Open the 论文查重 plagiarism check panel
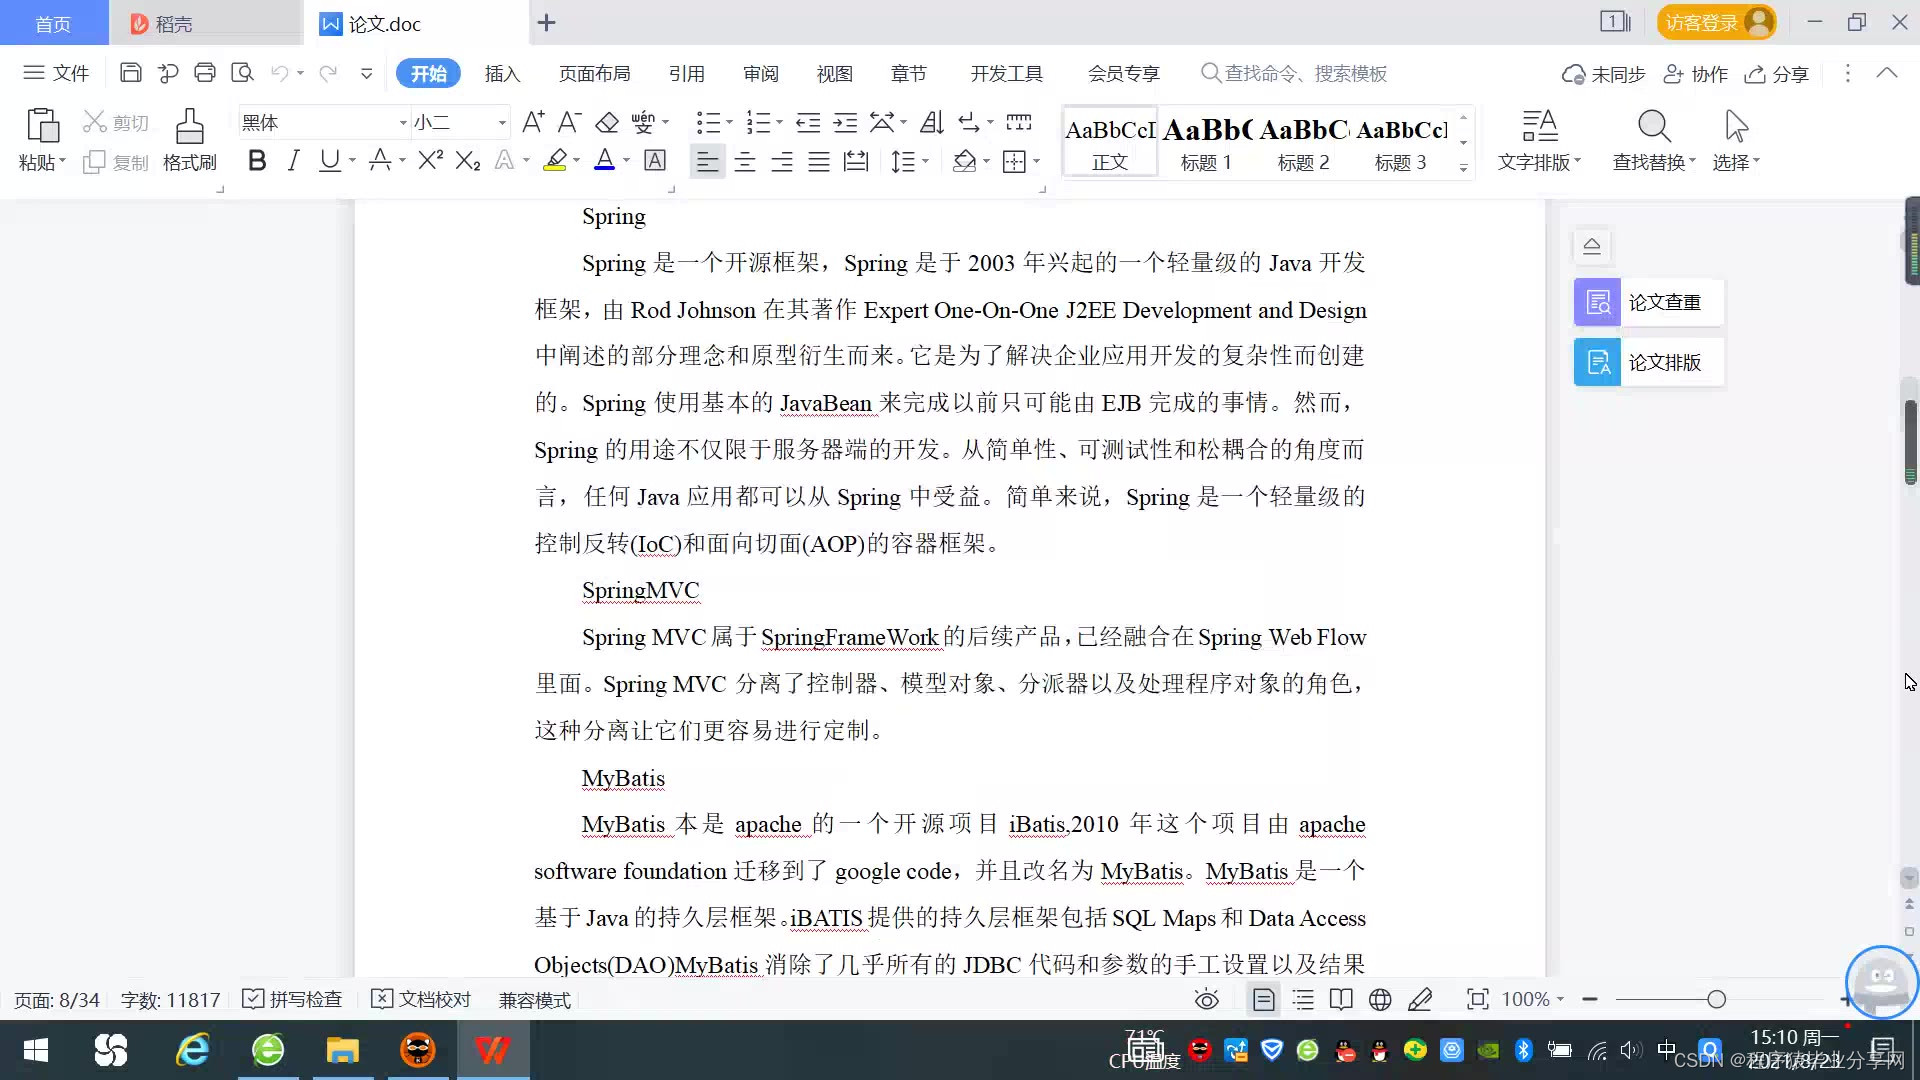The width and height of the screenshot is (1920, 1080). [1647, 302]
